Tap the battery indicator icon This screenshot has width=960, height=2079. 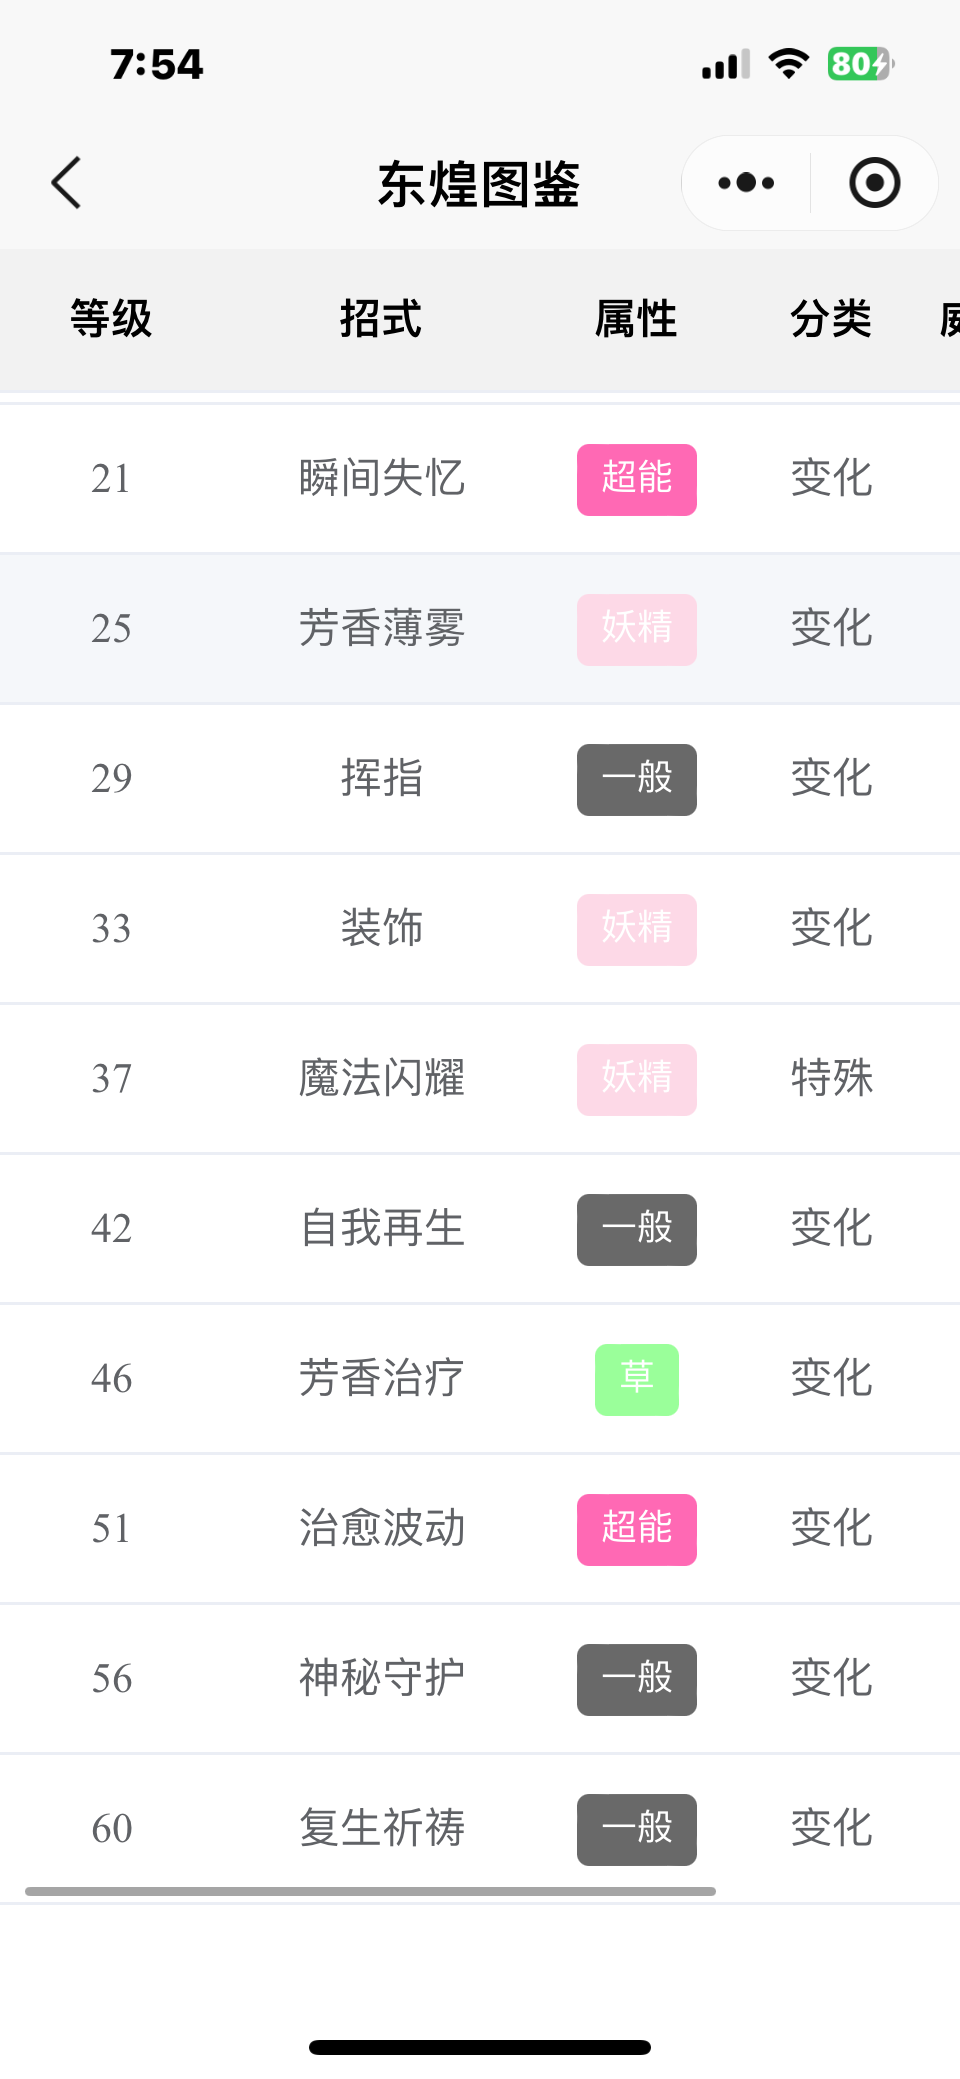[x=861, y=64]
